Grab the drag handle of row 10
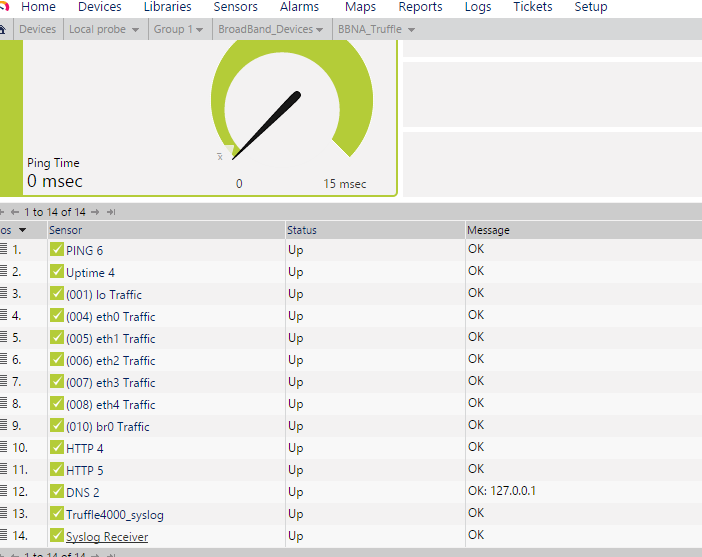702x557 pixels. 4,446
